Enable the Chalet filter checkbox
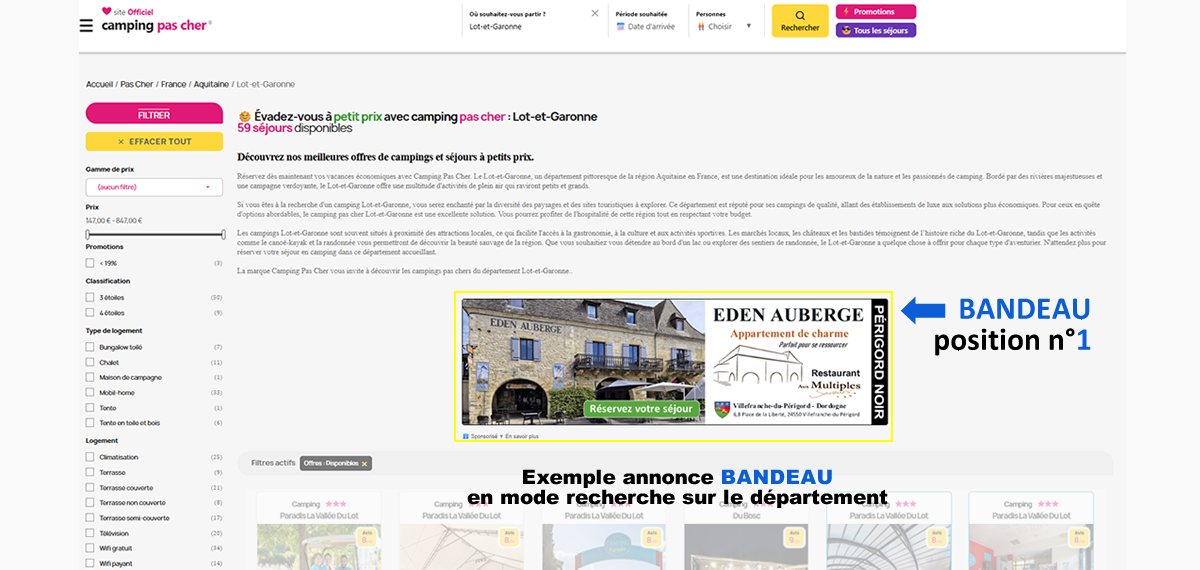Screen dimensions: 1200x570 (x=90, y=362)
